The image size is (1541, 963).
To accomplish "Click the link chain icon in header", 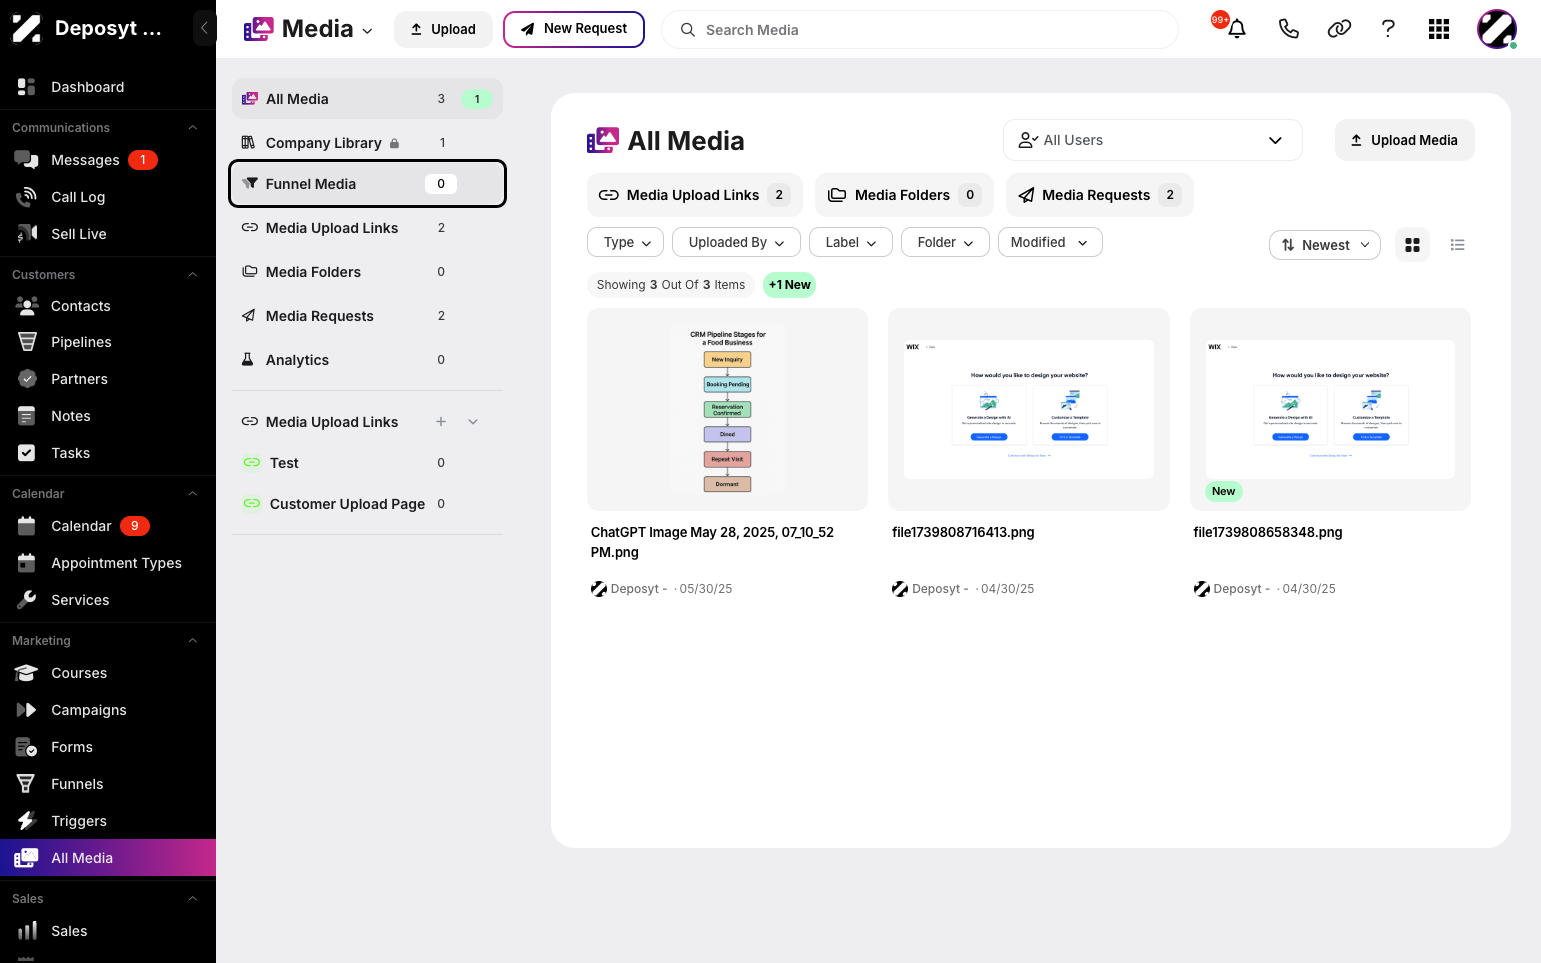I will (1339, 29).
